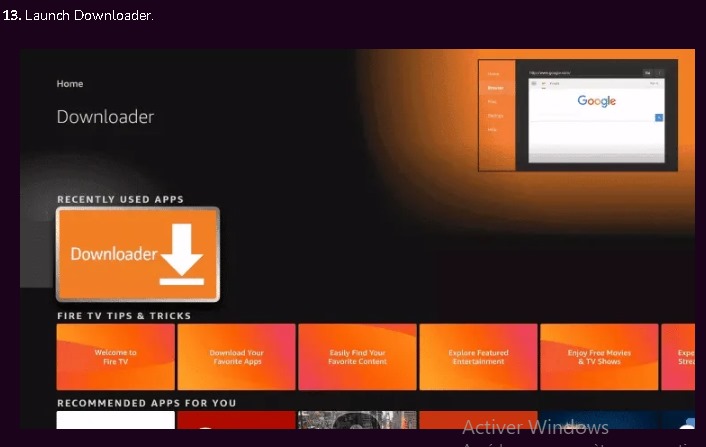The height and width of the screenshot is (447, 706).
Task: Open Enjoy Free Movies & TV Shows tile
Action: pos(599,357)
